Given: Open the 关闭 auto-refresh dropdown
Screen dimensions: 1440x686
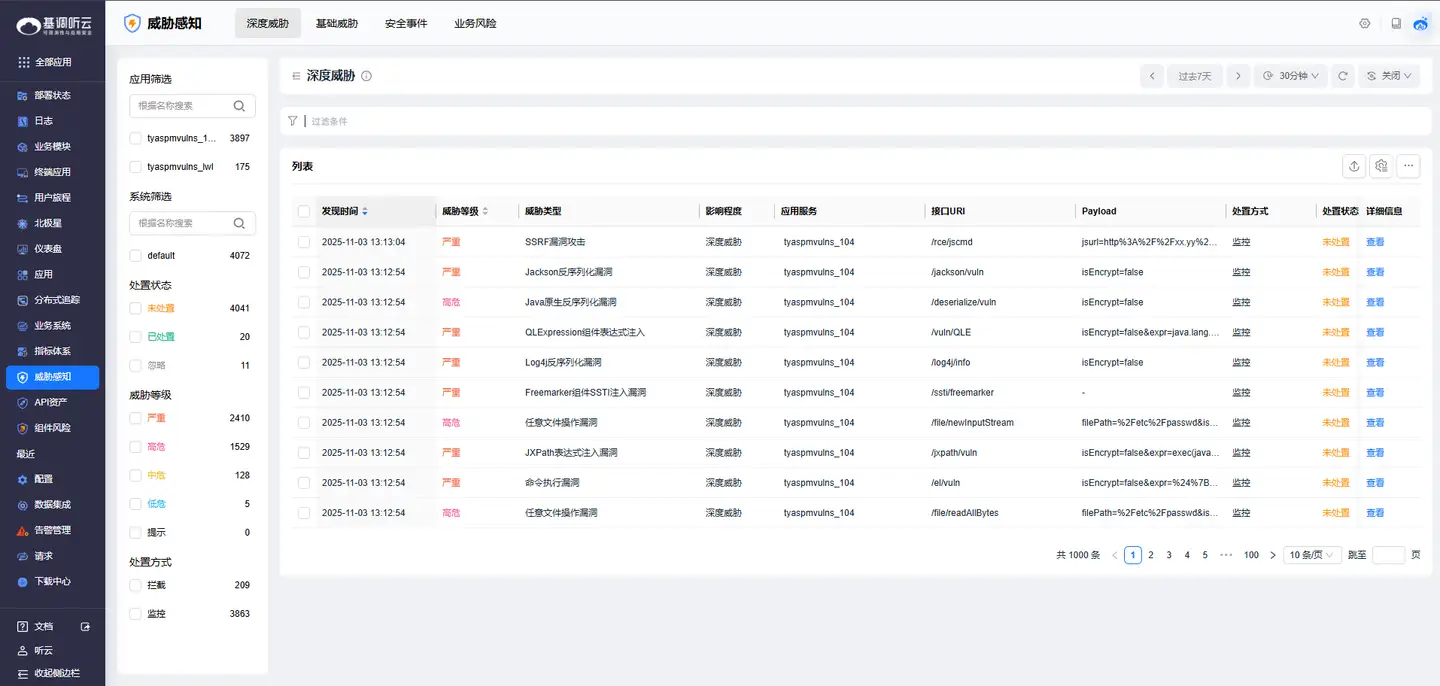Looking at the screenshot, I should [1389, 76].
